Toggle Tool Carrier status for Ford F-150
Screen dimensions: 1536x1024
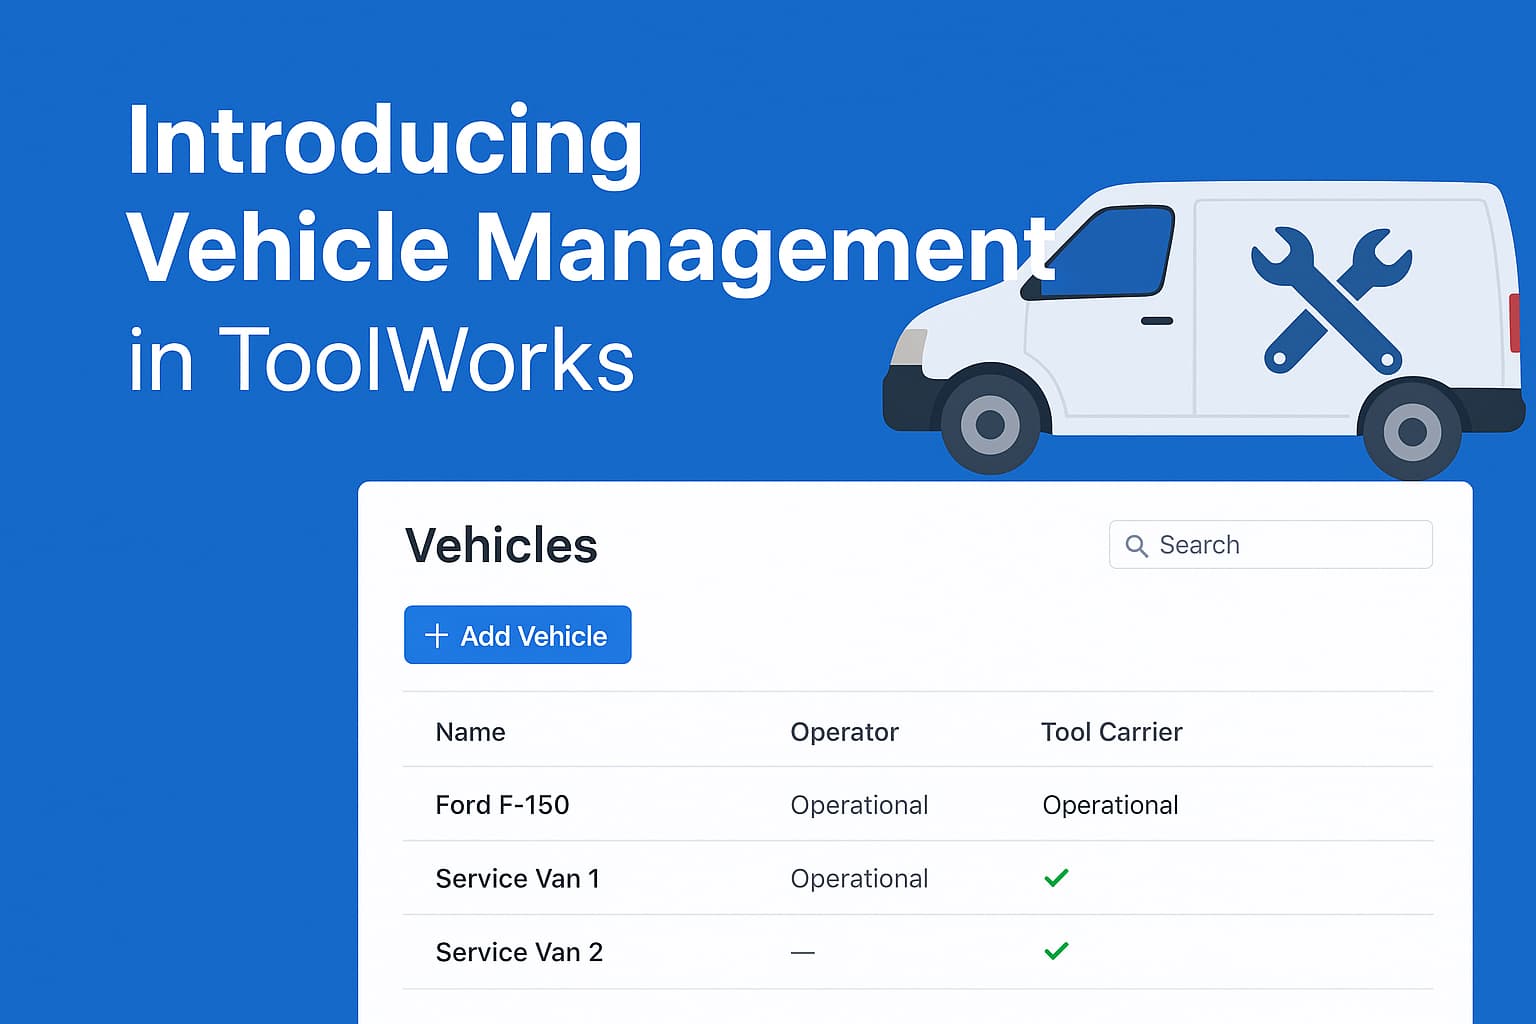1110,805
